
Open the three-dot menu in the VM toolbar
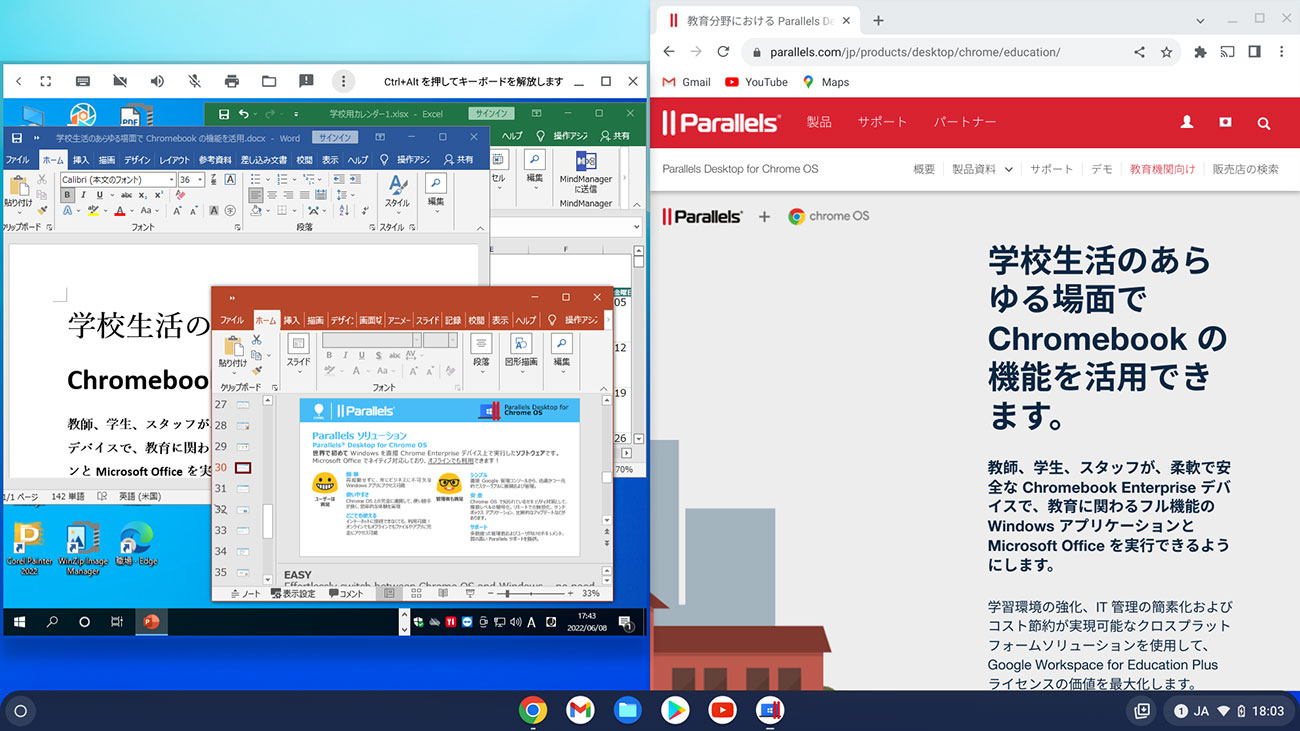point(343,81)
